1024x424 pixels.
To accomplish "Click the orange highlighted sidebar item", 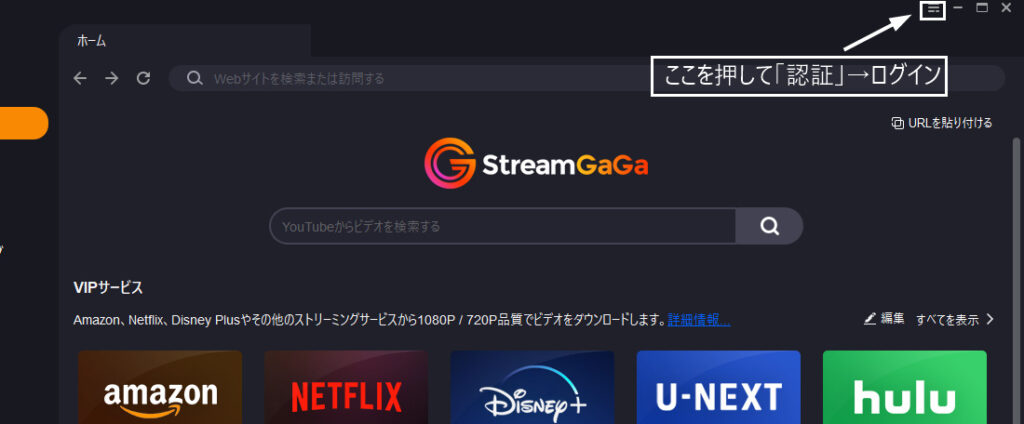I will [24, 123].
